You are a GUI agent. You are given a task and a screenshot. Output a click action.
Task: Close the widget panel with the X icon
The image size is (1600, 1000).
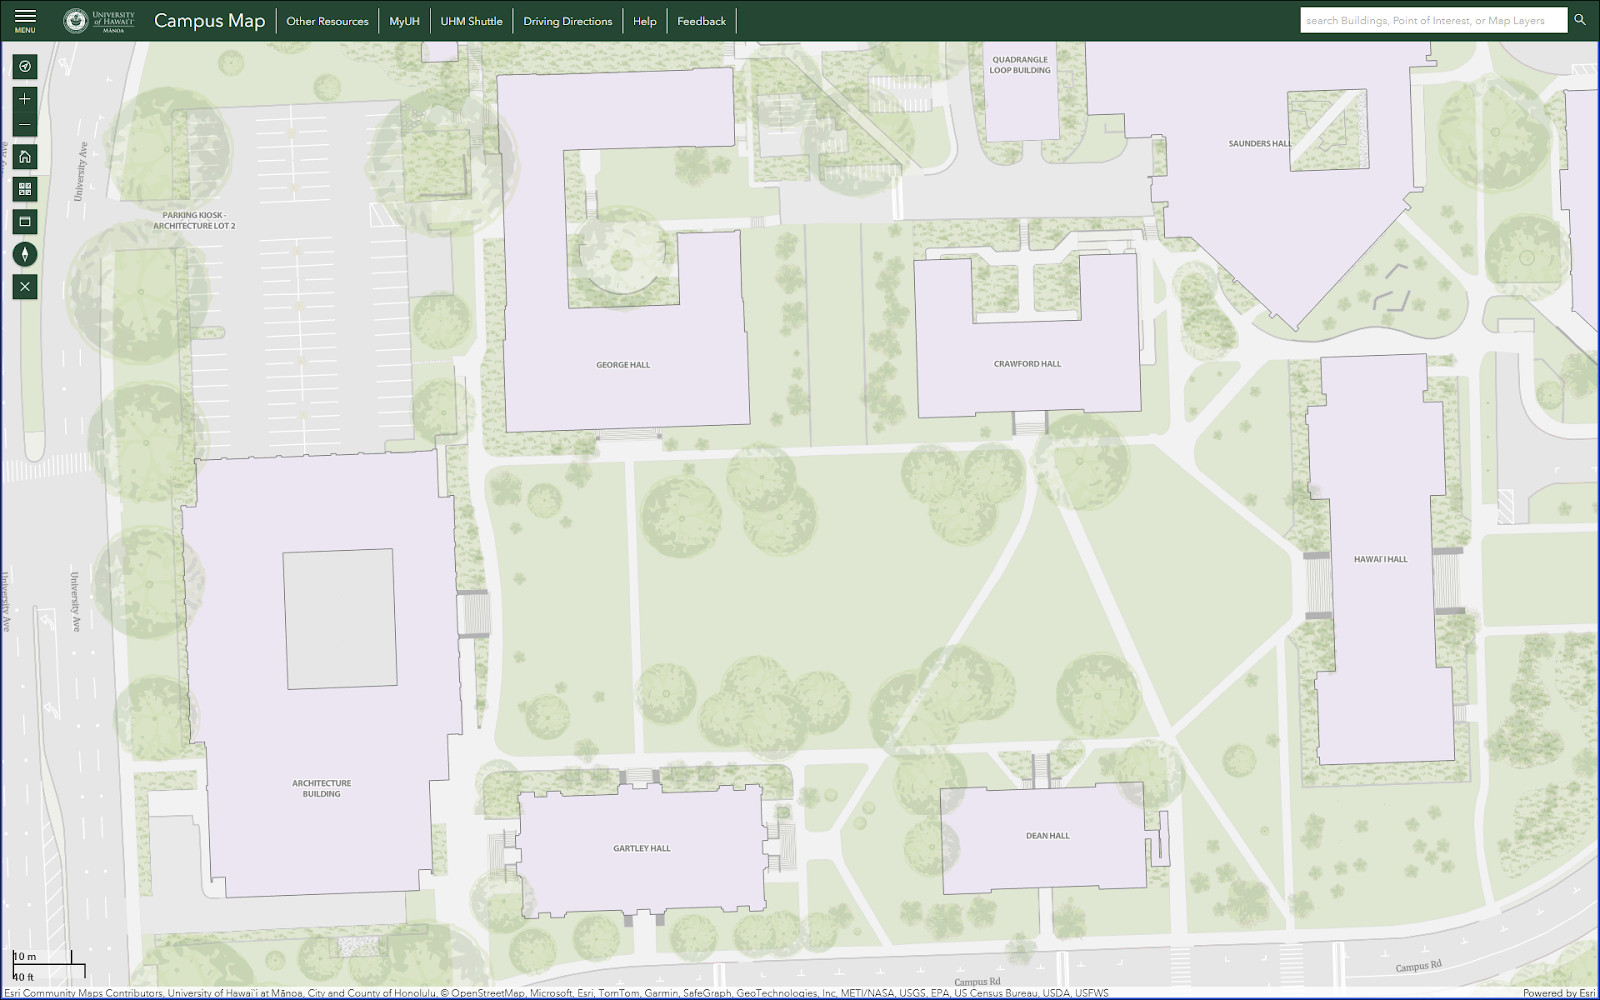click(x=24, y=287)
